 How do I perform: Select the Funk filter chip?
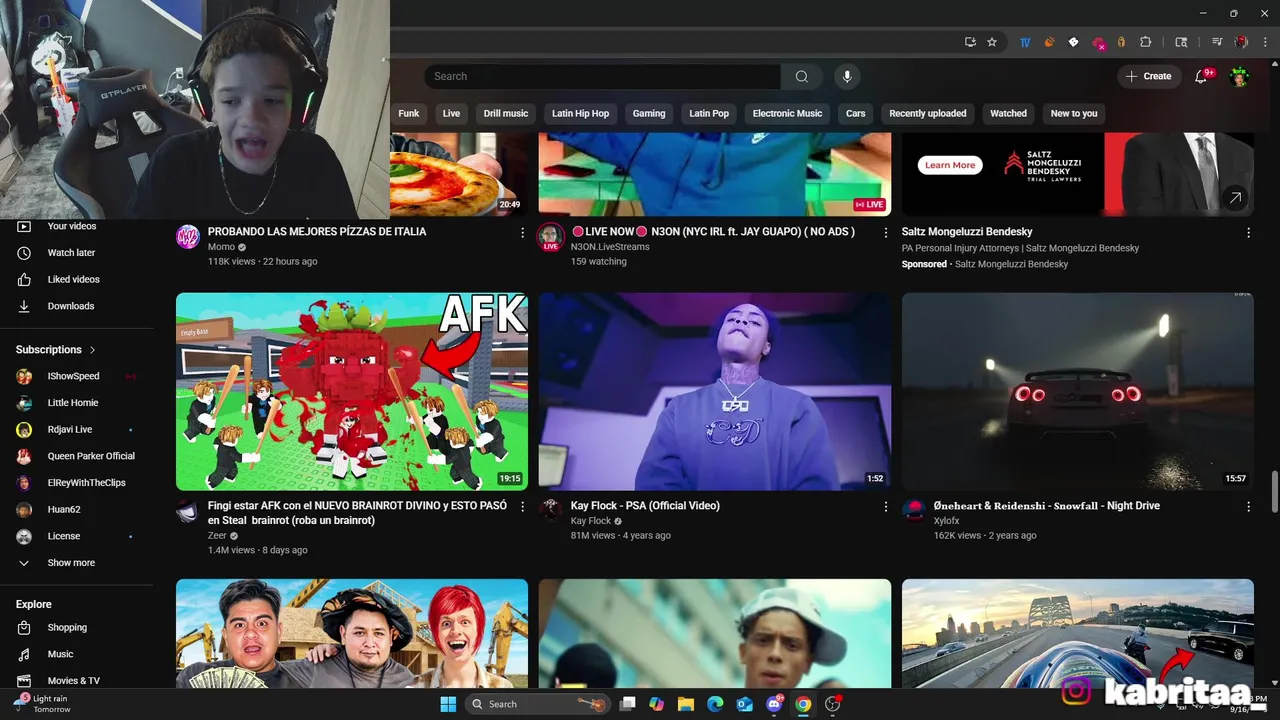408,113
